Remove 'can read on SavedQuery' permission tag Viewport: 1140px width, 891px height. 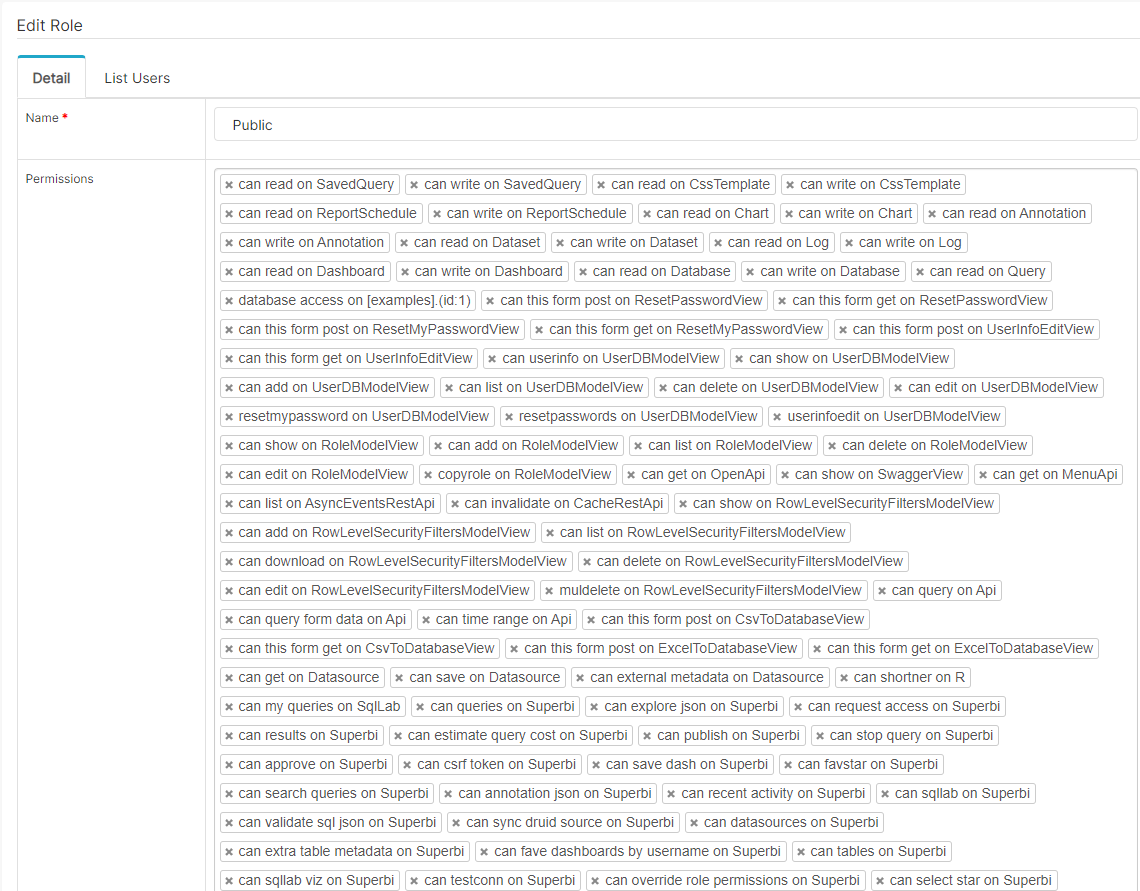click(x=229, y=185)
